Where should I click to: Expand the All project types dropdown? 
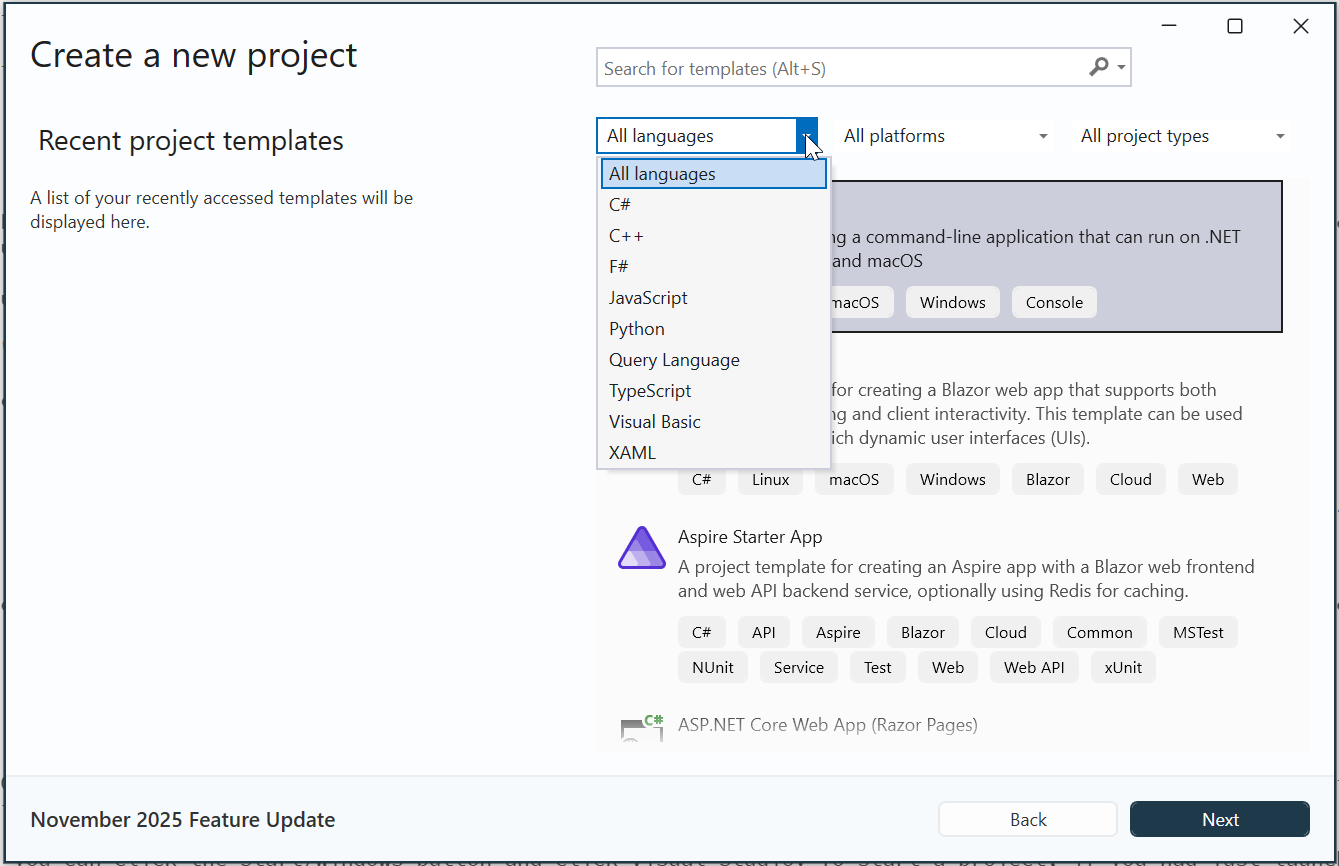coord(1182,136)
